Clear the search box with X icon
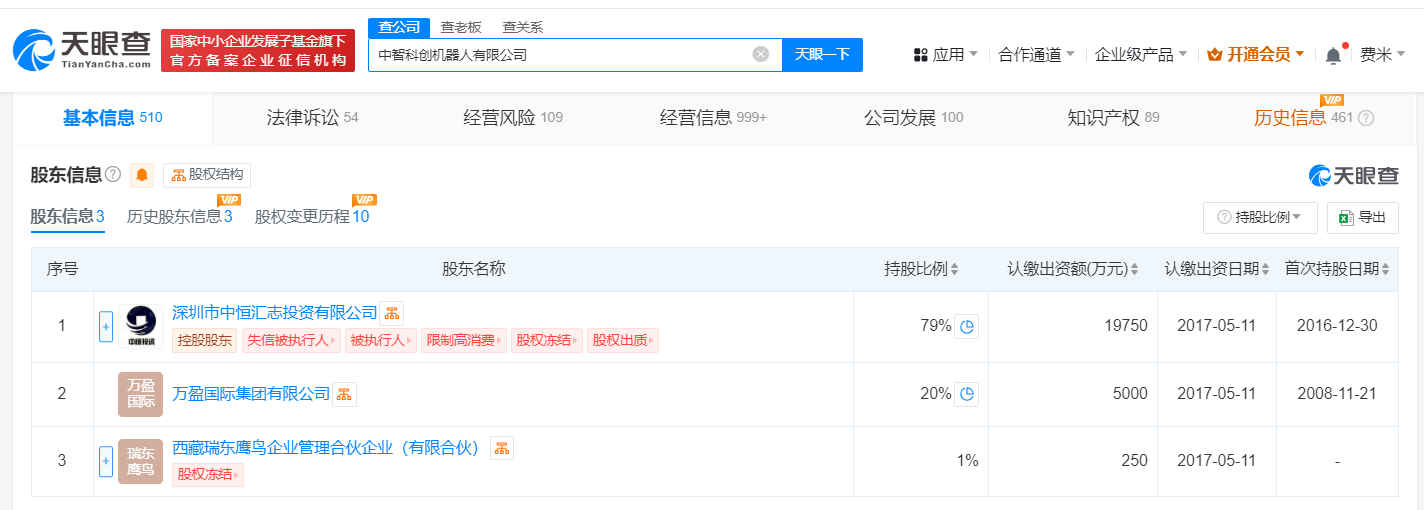 [x=761, y=55]
